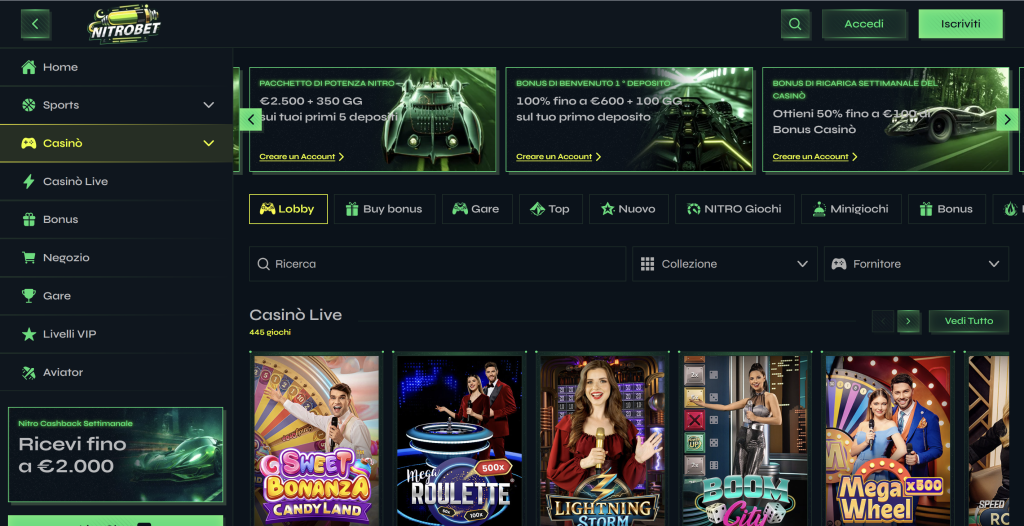Click the Negozio shopping cart icon
Viewport: 1024px width, 526px height.
pyautogui.click(x=28, y=257)
